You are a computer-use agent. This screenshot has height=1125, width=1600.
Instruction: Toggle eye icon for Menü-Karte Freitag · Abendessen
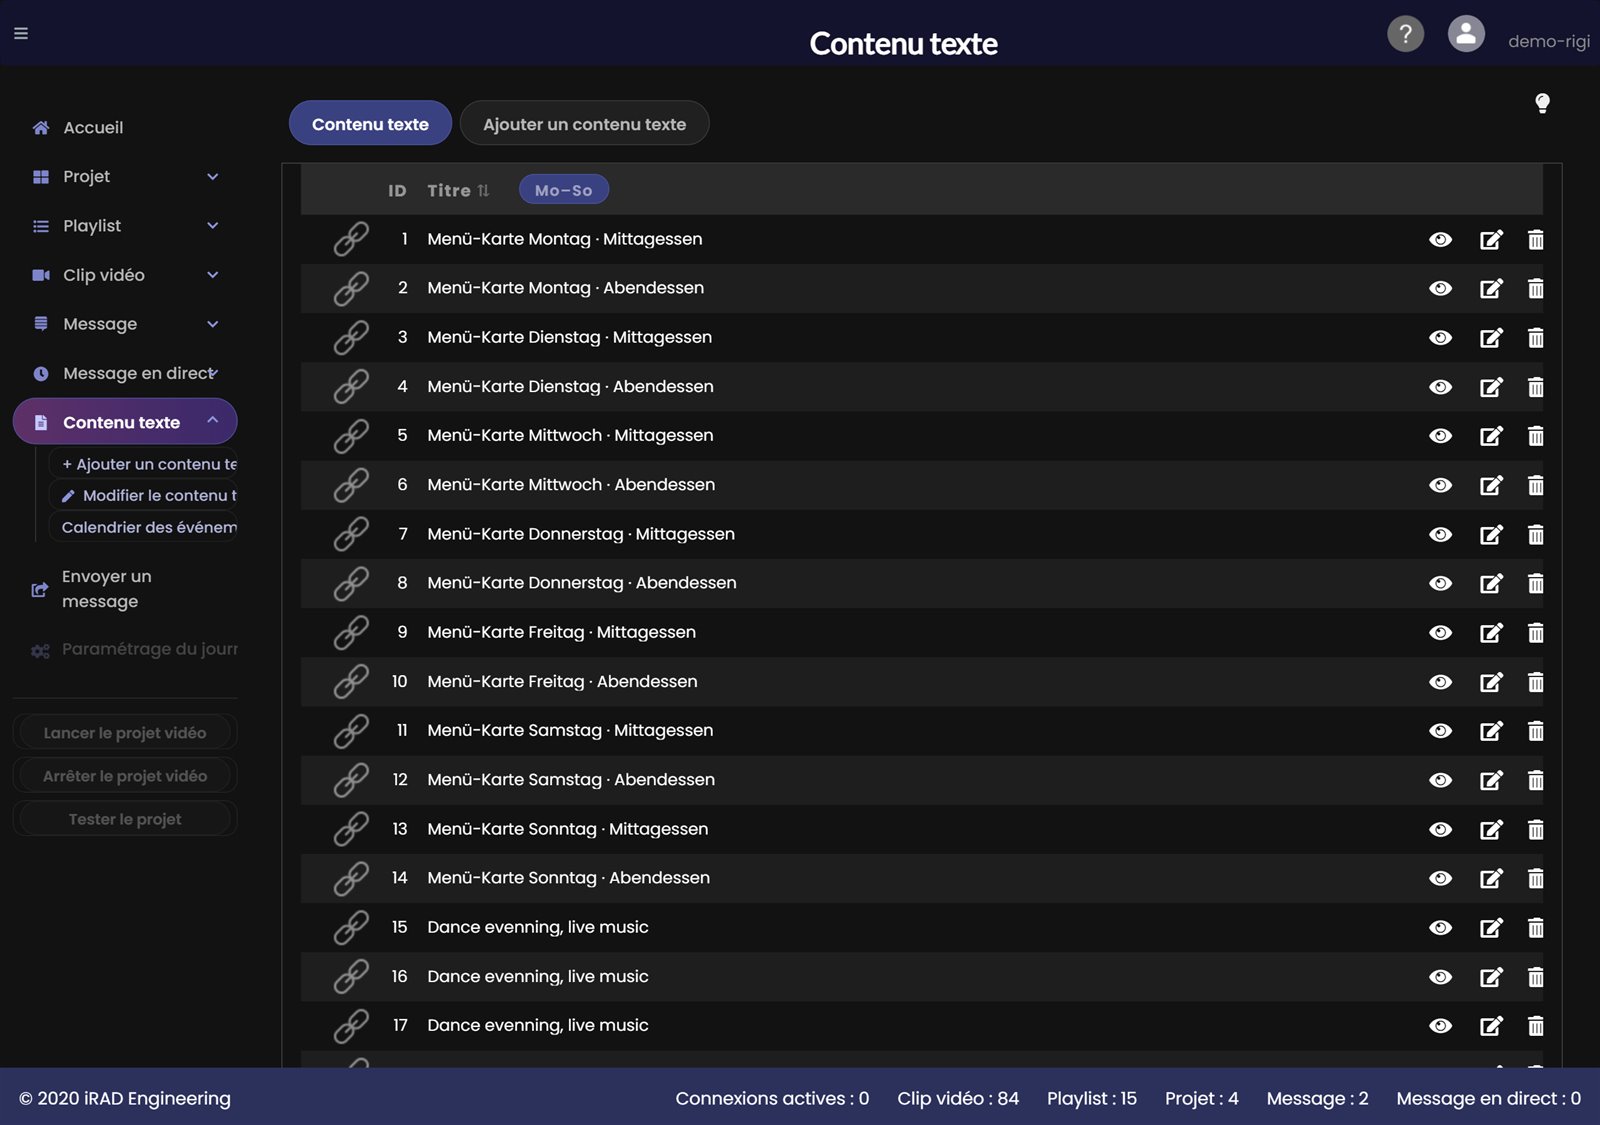(1440, 682)
